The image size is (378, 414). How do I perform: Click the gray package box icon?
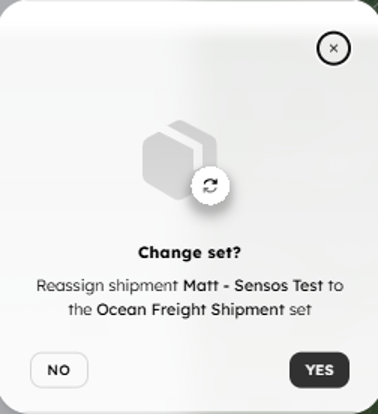(180, 160)
